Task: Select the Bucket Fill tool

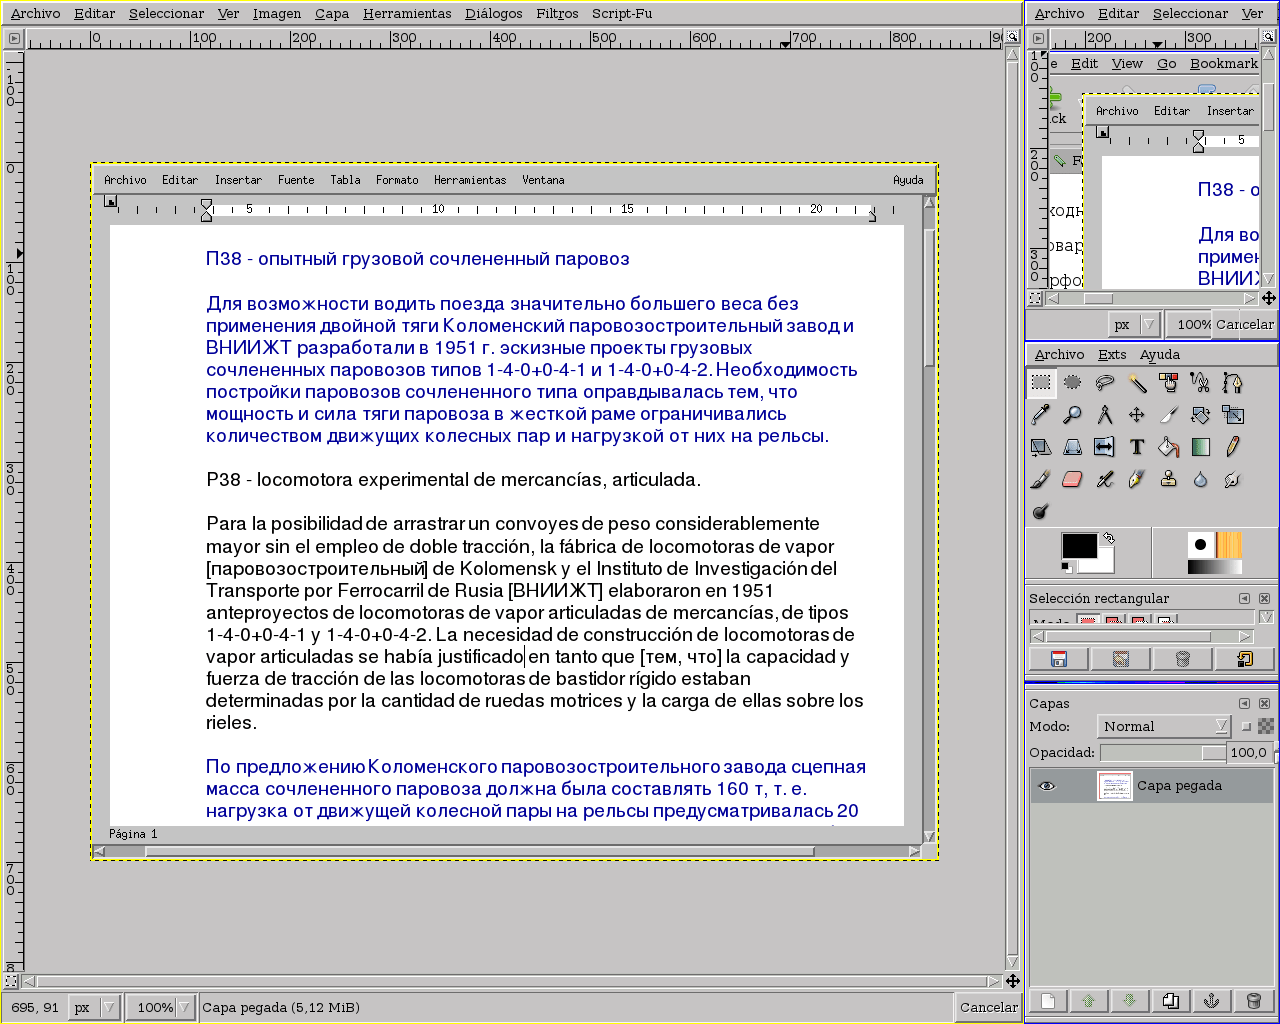Action: point(1169,447)
